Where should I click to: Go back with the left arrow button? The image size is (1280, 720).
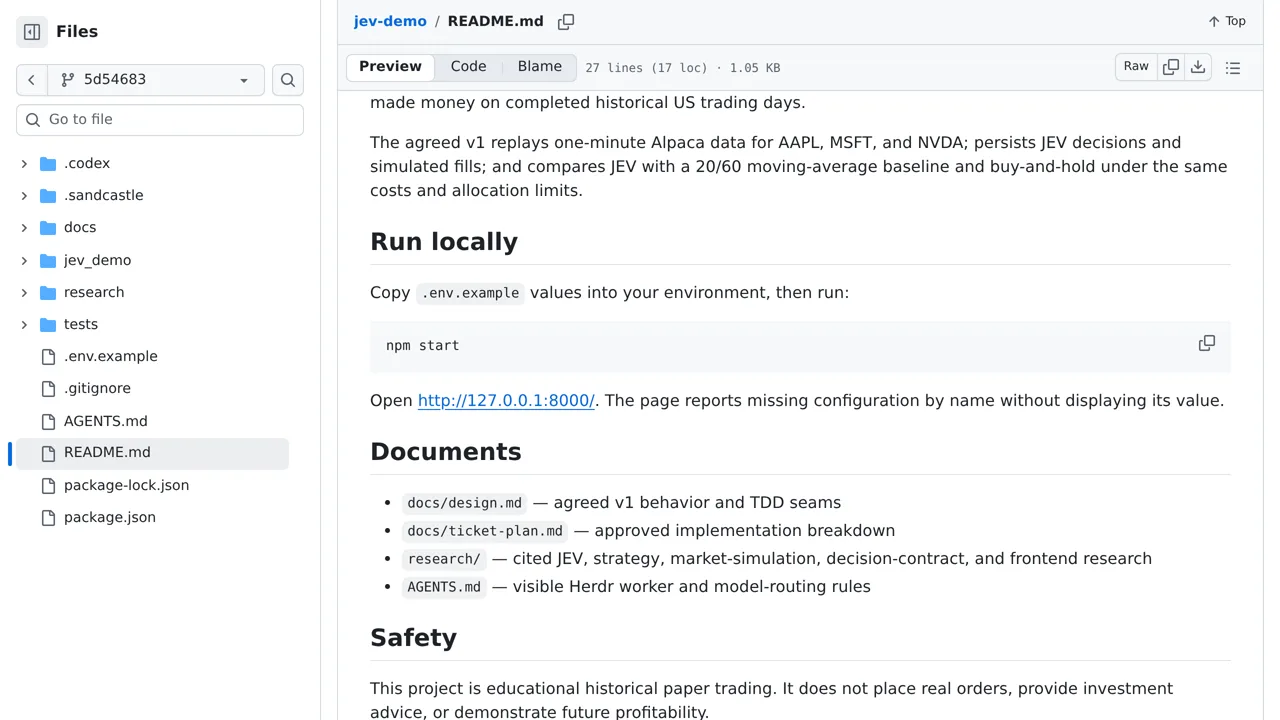coord(31,80)
